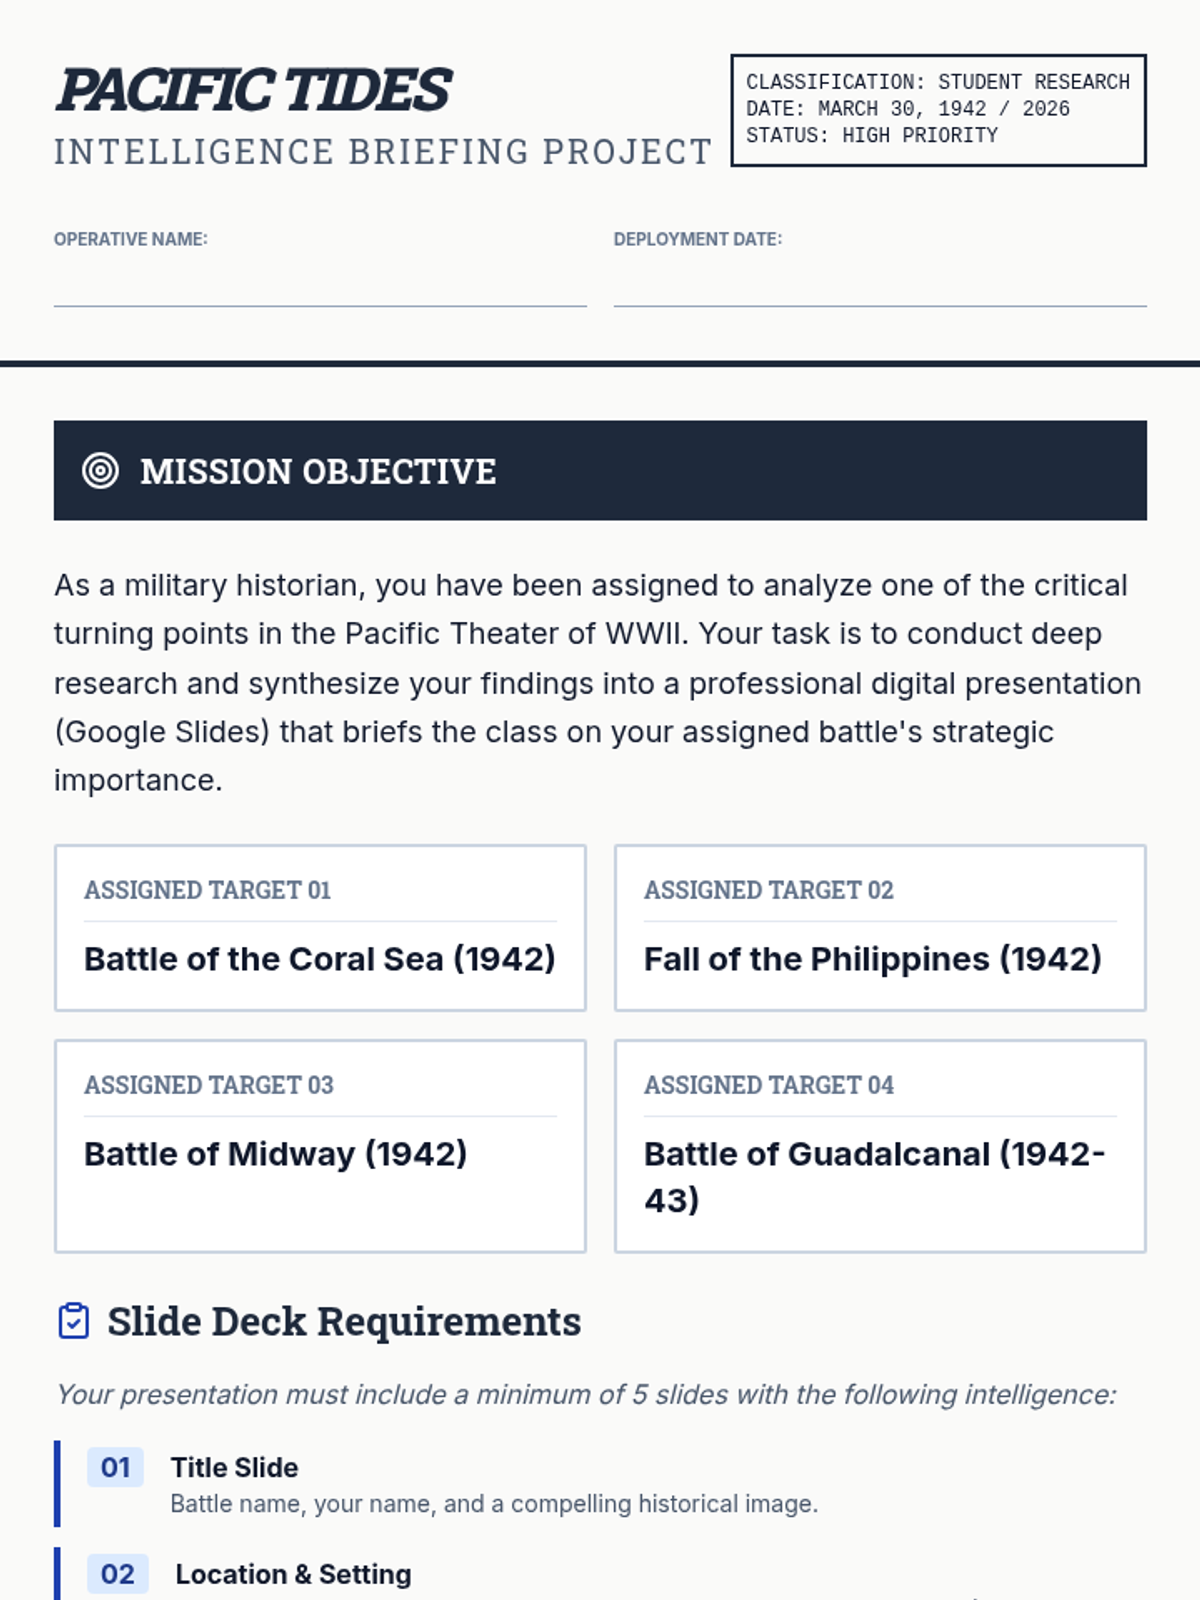Click the 01 number badge
The image size is (1200, 1600).
click(115, 1467)
